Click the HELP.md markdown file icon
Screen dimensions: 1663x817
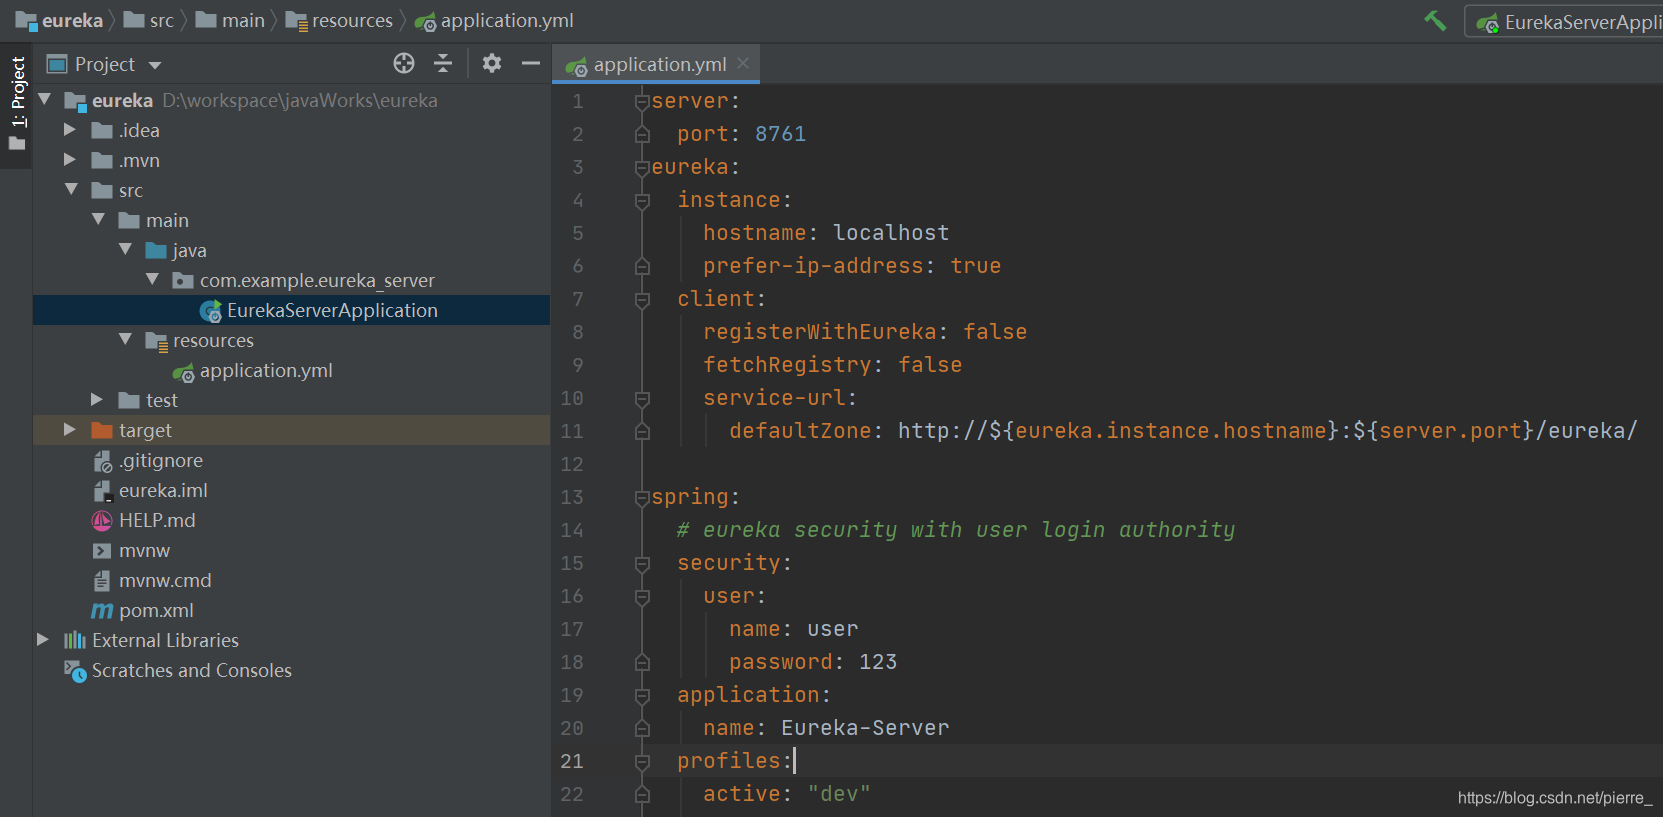[102, 520]
